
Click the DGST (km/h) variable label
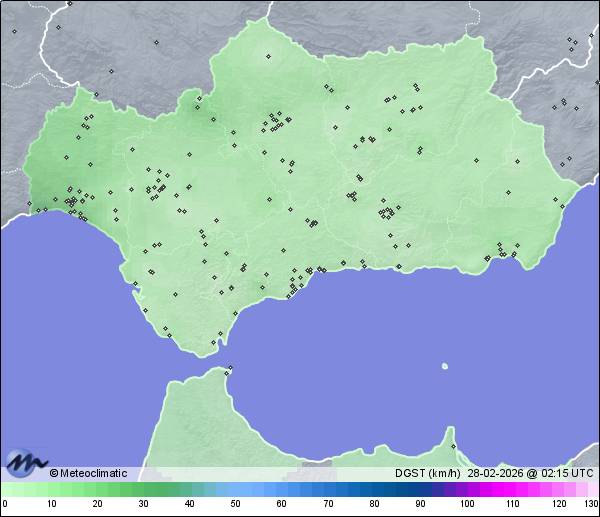pos(427,473)
